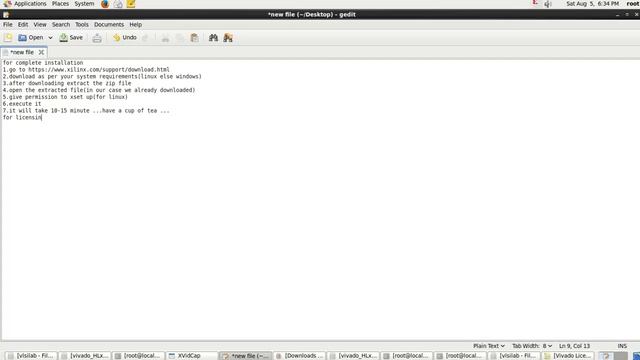Click the second workspace switcher cell
The height and width of the screenshot is (360, 640).
click(x=620, y=356)
